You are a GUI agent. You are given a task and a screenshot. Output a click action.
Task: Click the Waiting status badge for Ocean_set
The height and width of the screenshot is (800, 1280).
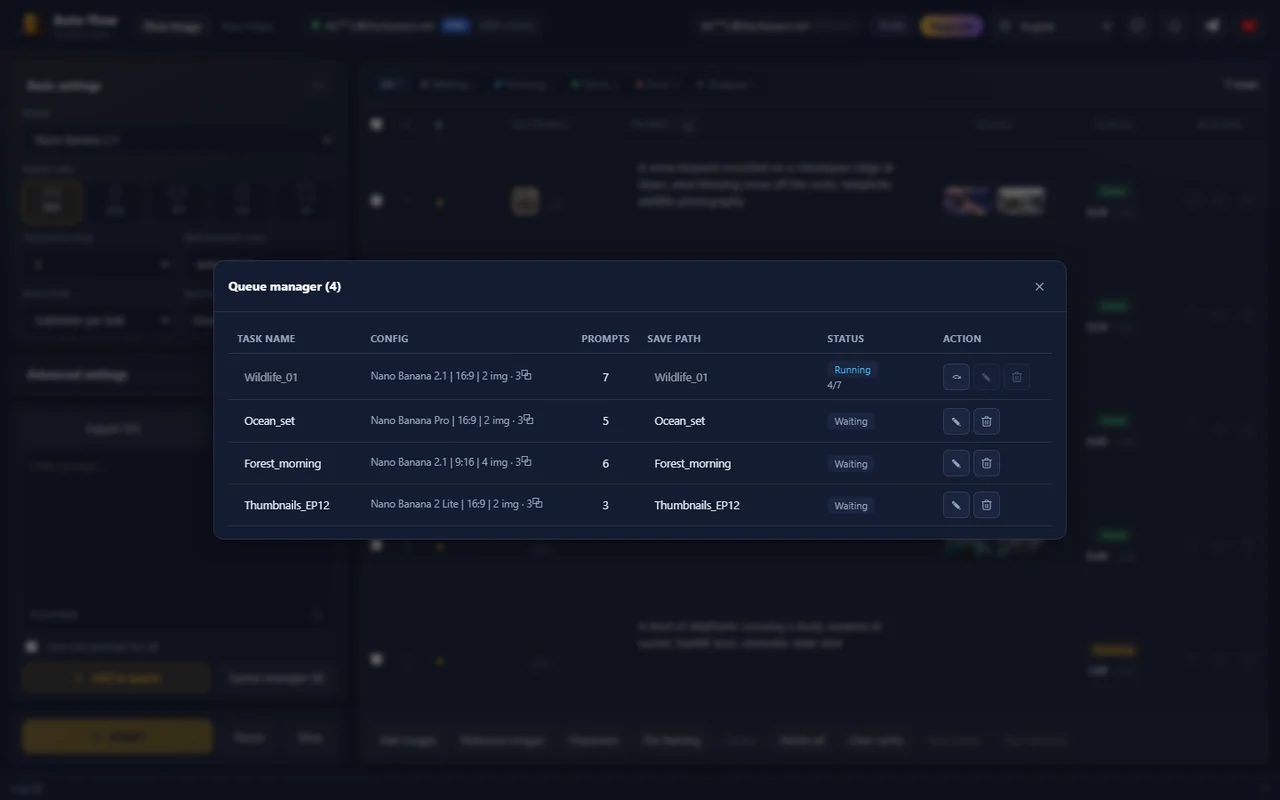pyautogui.click(x=851, y=421)
